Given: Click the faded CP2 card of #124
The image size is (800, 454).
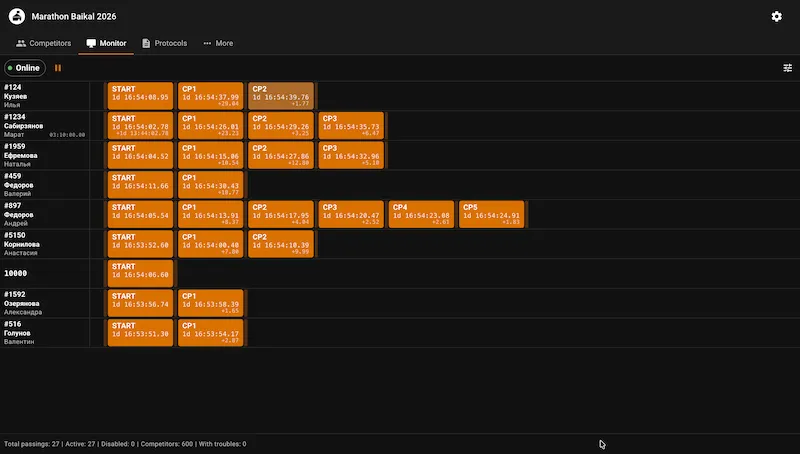Looking at the screenshot, I should [x=281, y=96].
